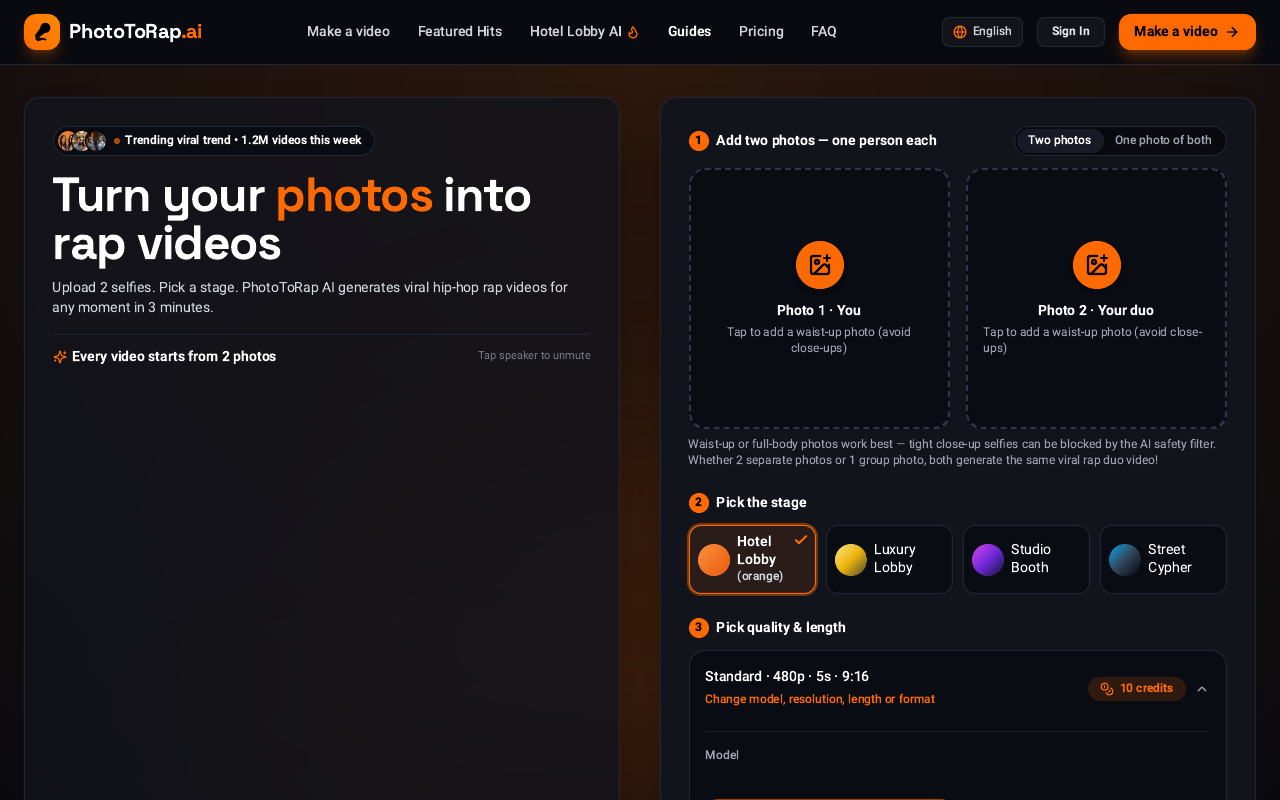Click 'Standard · 480p · 5s · 9:16' summary
Image resolution: width=1280 pixels, height=800 pixels.
click(787, 677)
